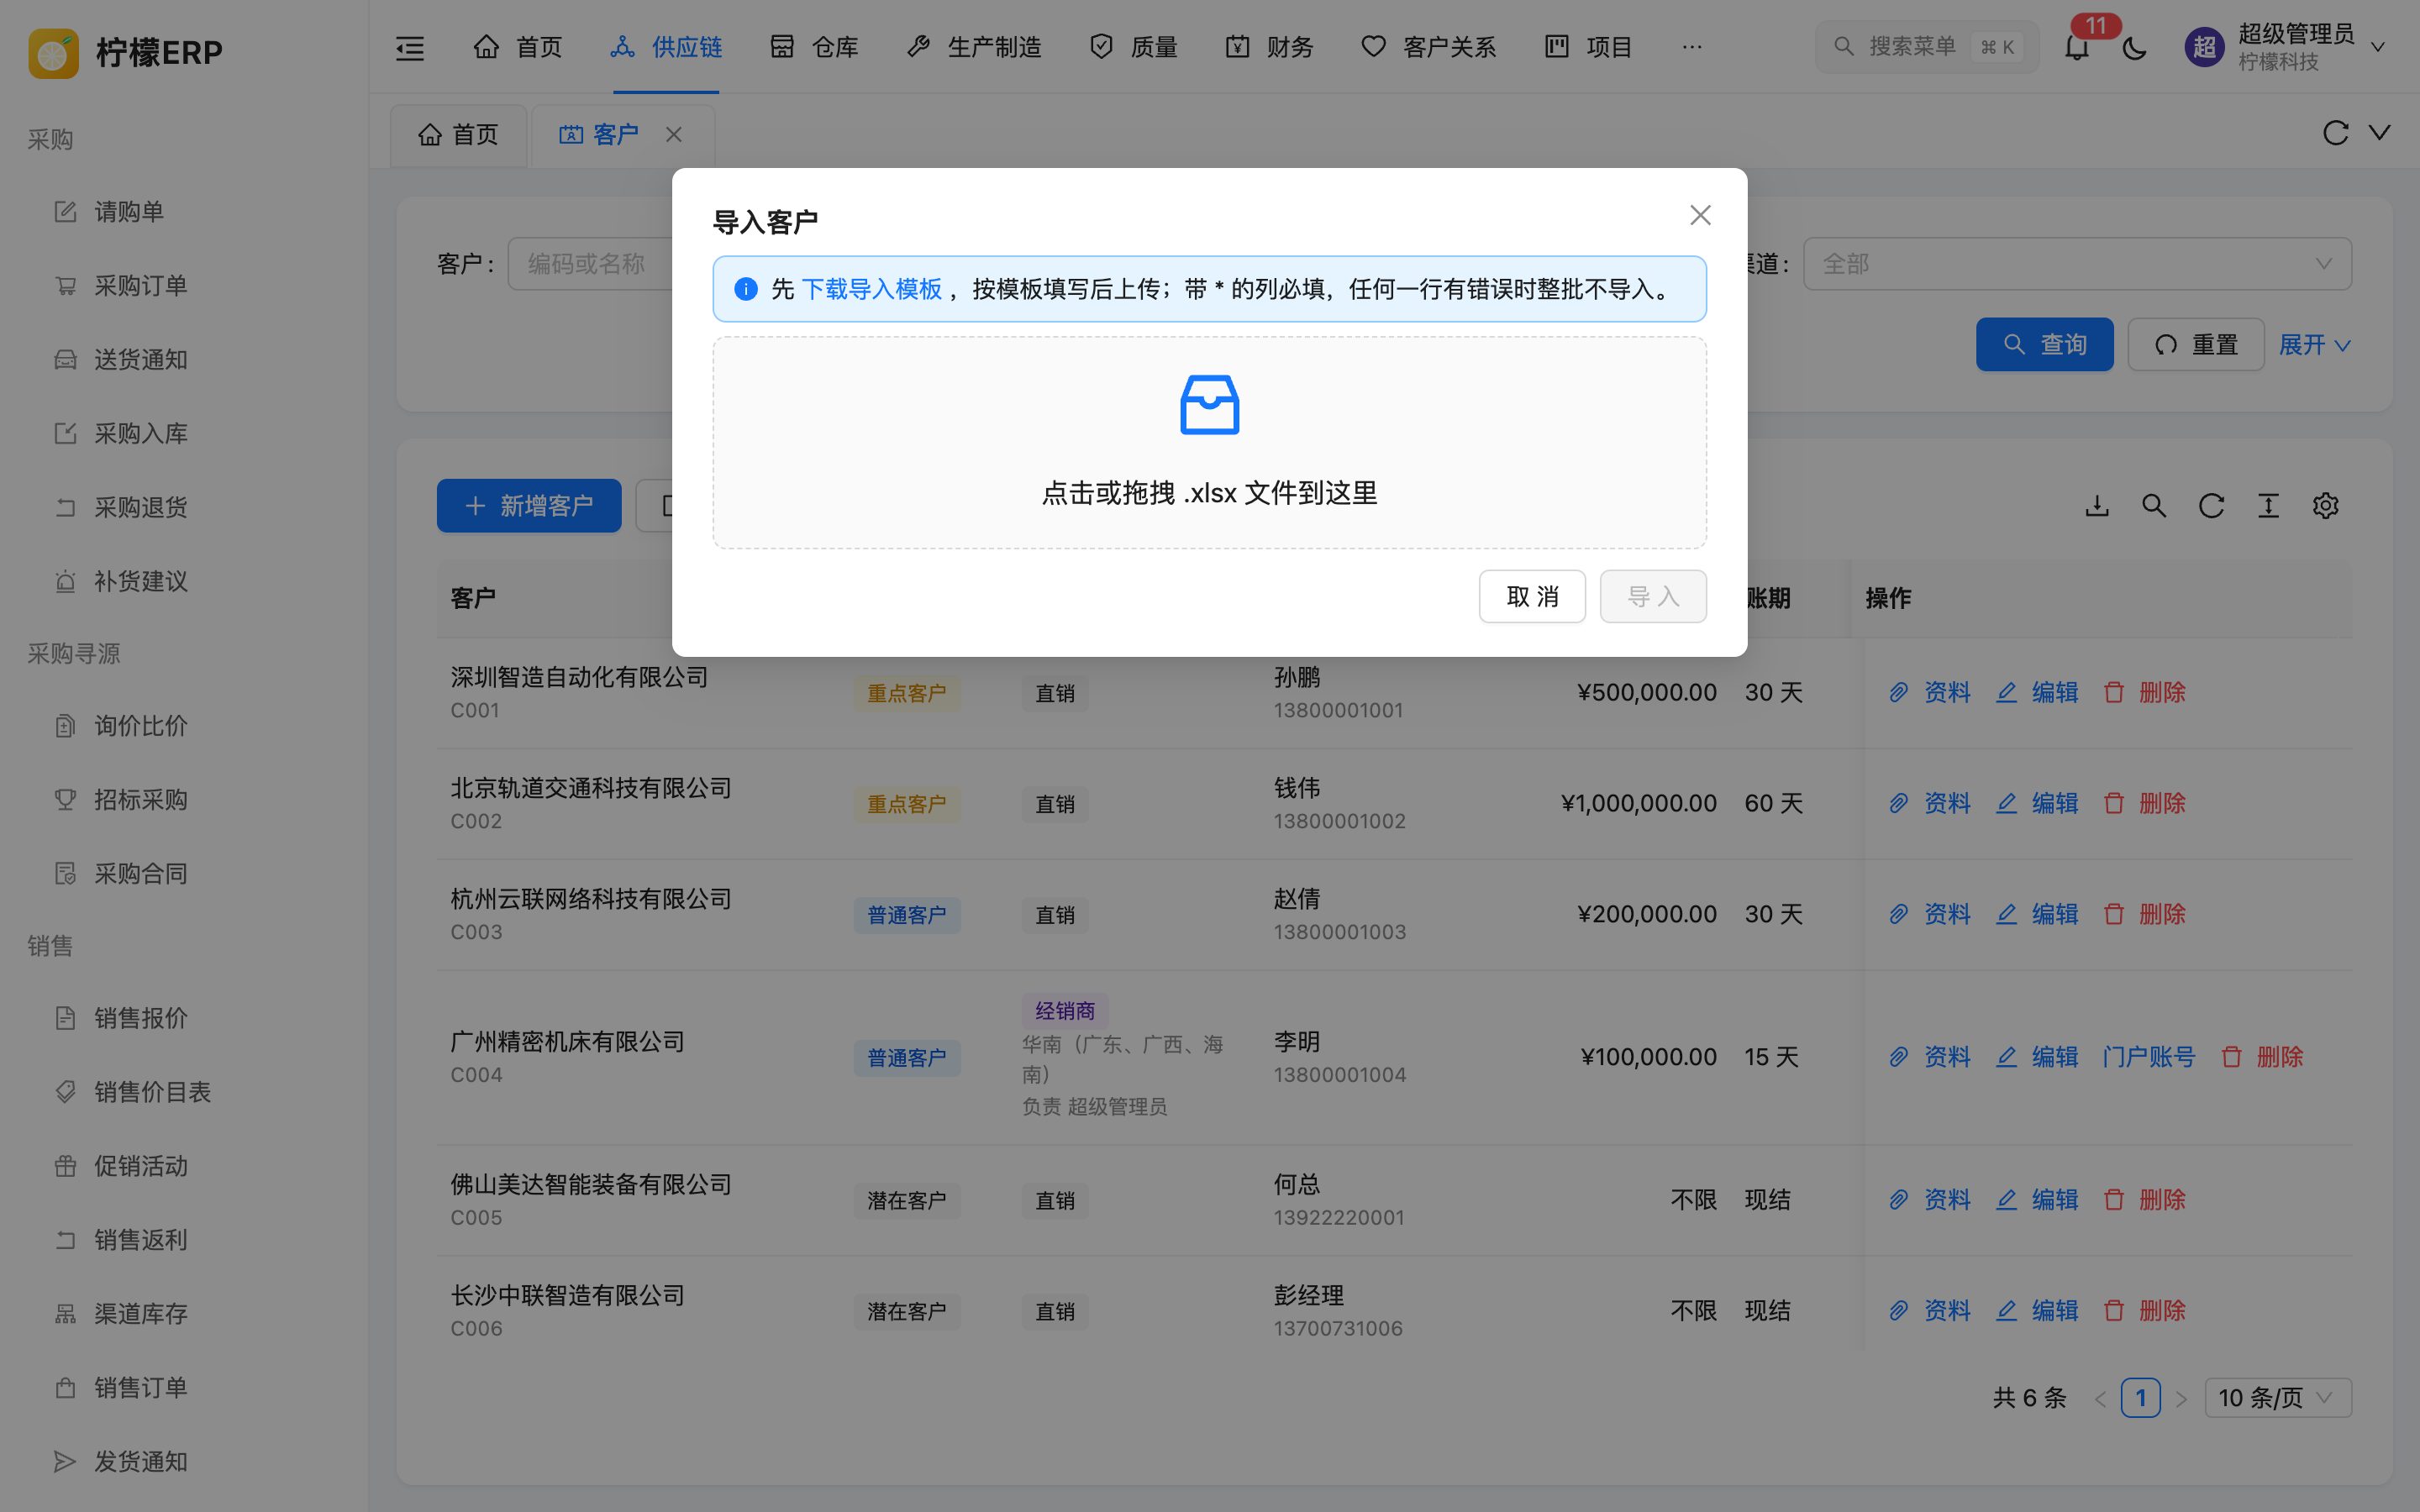The height and width of the screenshot is (1512, 2420).
Task: Select 生产制造 top menu
Action: click(973, 47)
